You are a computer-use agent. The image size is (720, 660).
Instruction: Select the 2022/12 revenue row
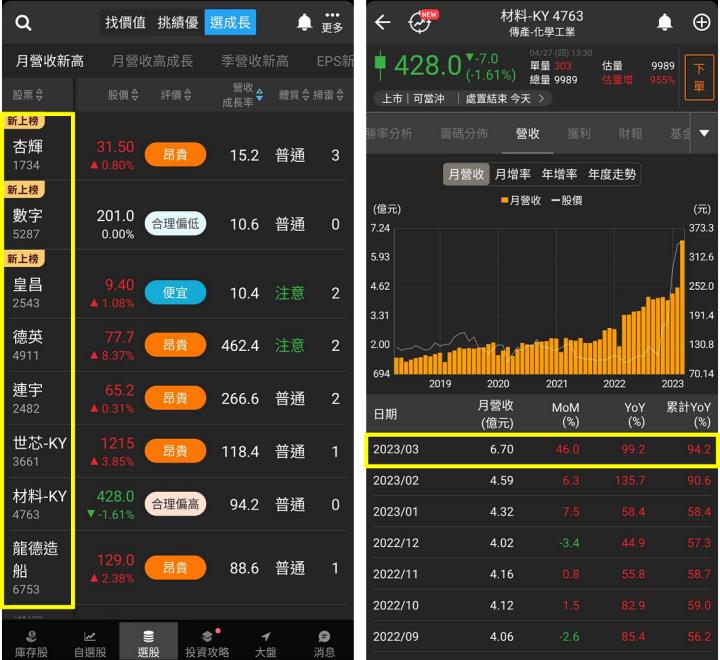[x=542, y=543]
